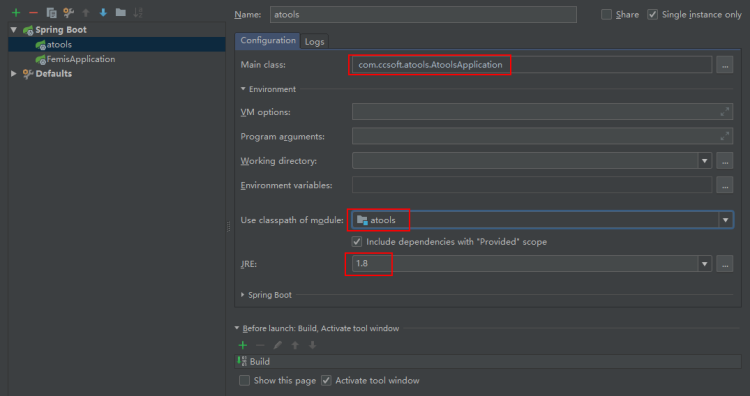This screenshot has height=396, width=750.
Task: Move configuration down with blue arrow
Action: pos(103,13)
